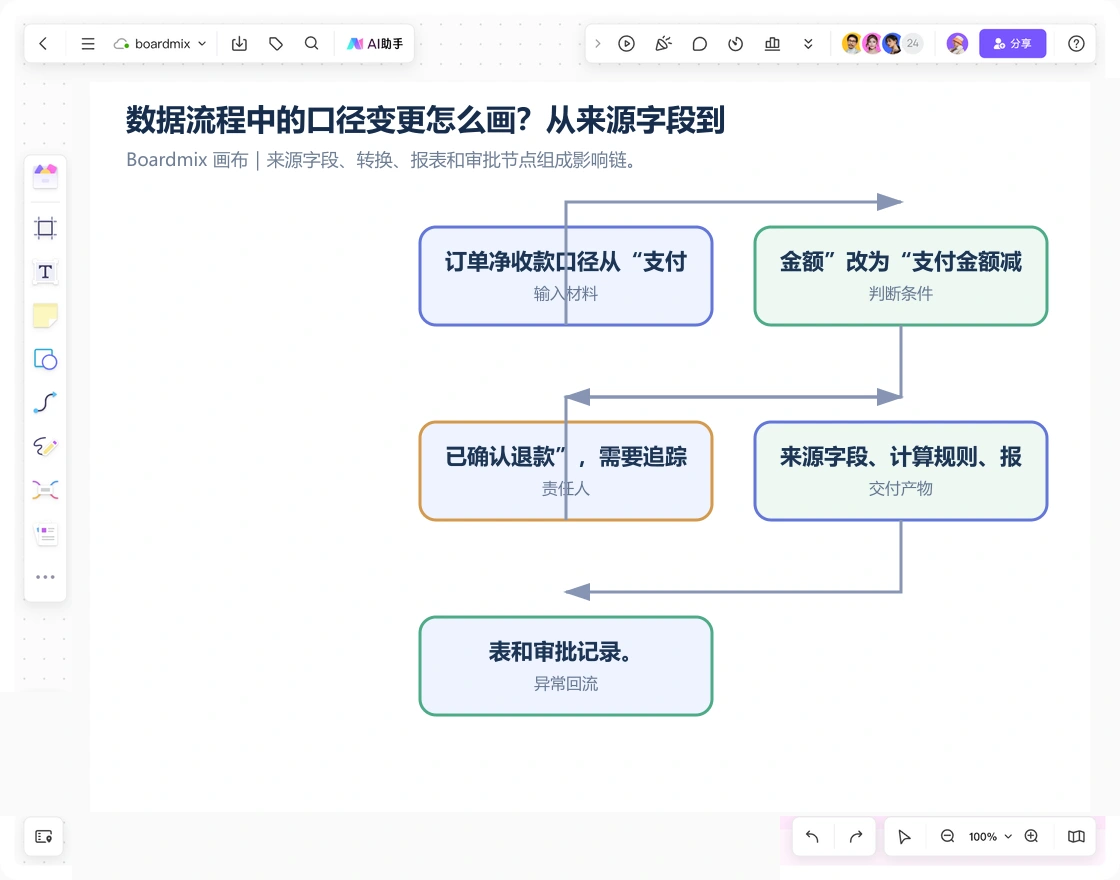The height and width of the screenshot is (880, 1120).
Task: Select the Pen drawing tool
Action: point(45,446)
